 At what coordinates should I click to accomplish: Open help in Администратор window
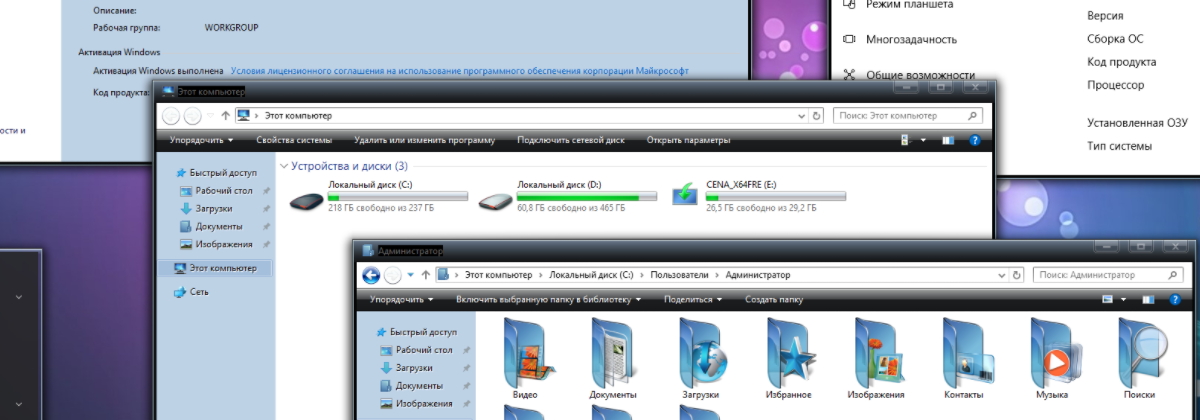pyautogui.click(x=1175, y=299)
